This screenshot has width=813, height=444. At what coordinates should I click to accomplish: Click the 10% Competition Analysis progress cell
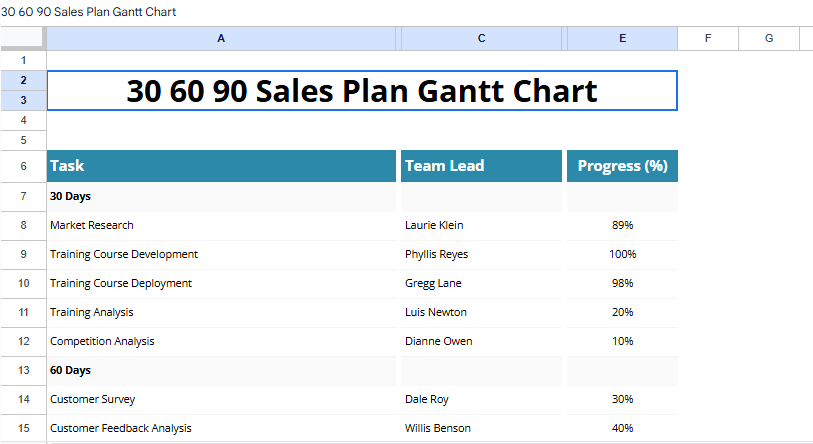click(x=622, y=341)
